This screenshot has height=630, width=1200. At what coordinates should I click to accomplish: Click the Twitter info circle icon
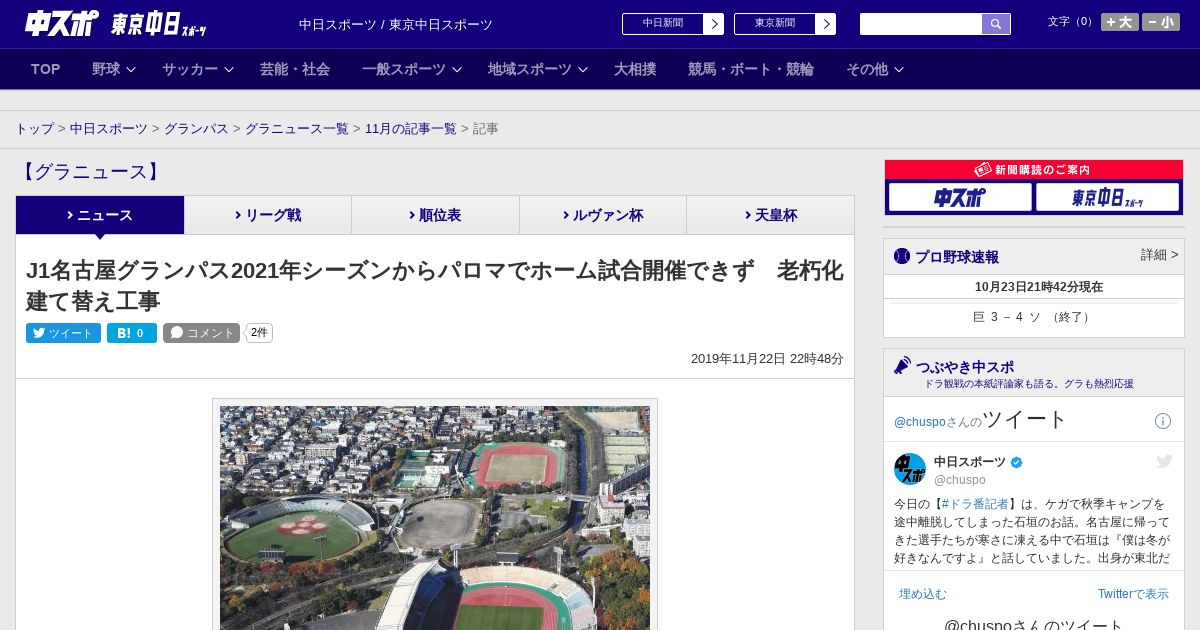pyautogui.click(x=1163, y=421)
